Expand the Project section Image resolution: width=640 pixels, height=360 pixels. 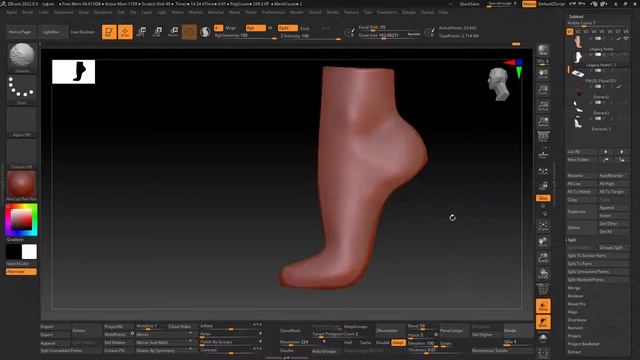pos(574,336)
